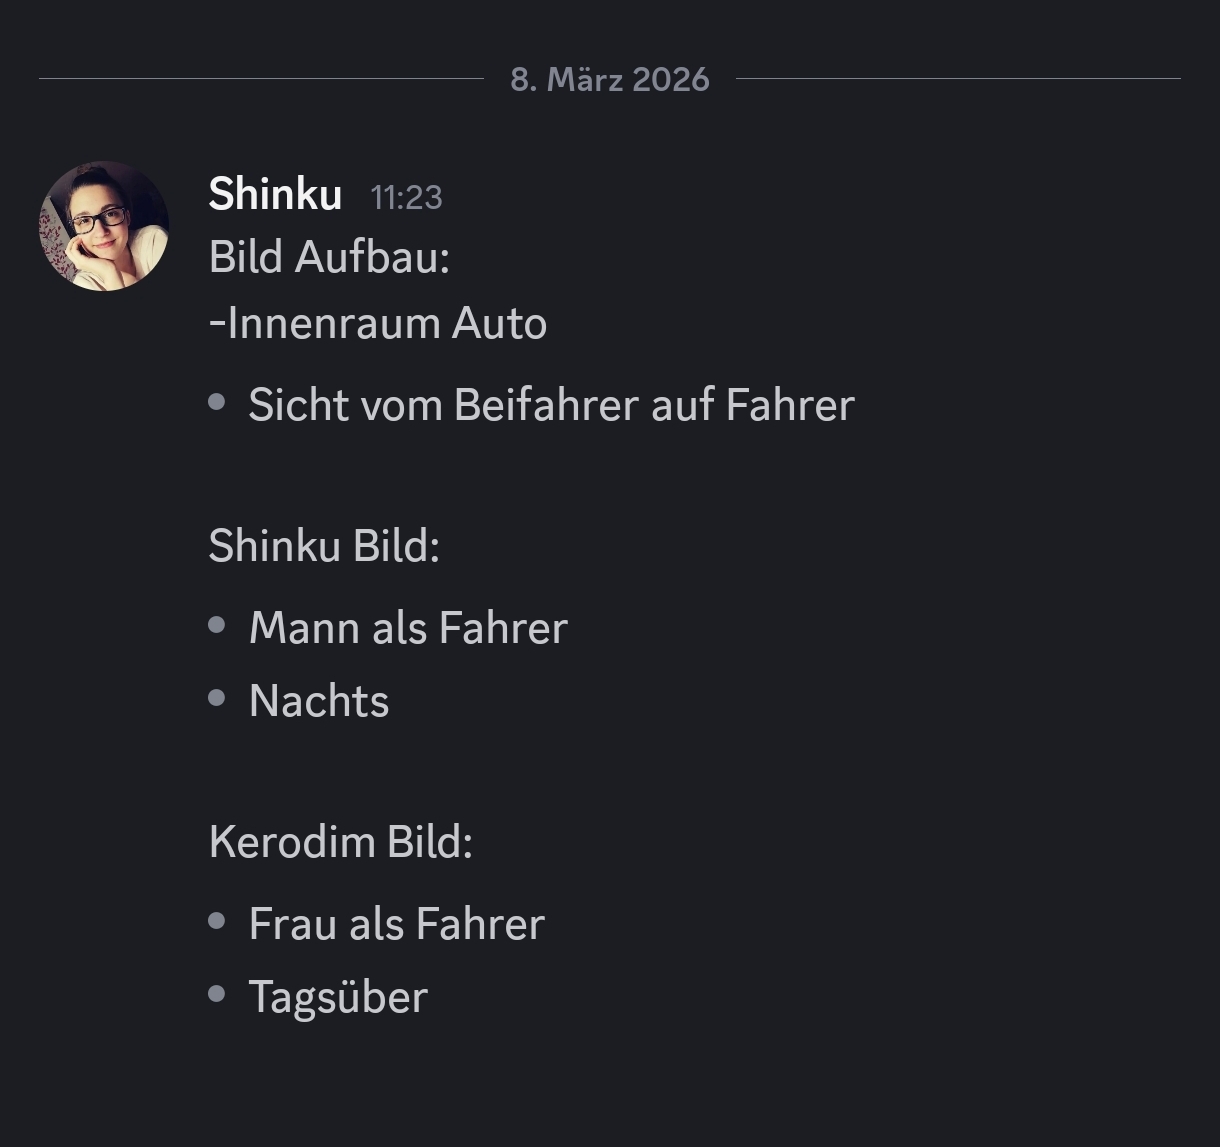1220x1147 pixels.
Task: Click the bullet point before 'Nachts'
Action: [217, 698]
